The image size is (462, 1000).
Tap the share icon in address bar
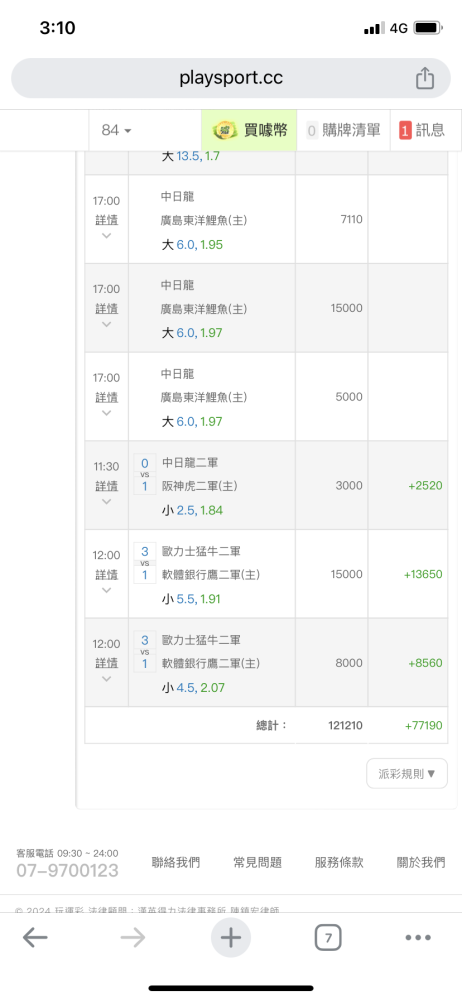coord(425,78)
